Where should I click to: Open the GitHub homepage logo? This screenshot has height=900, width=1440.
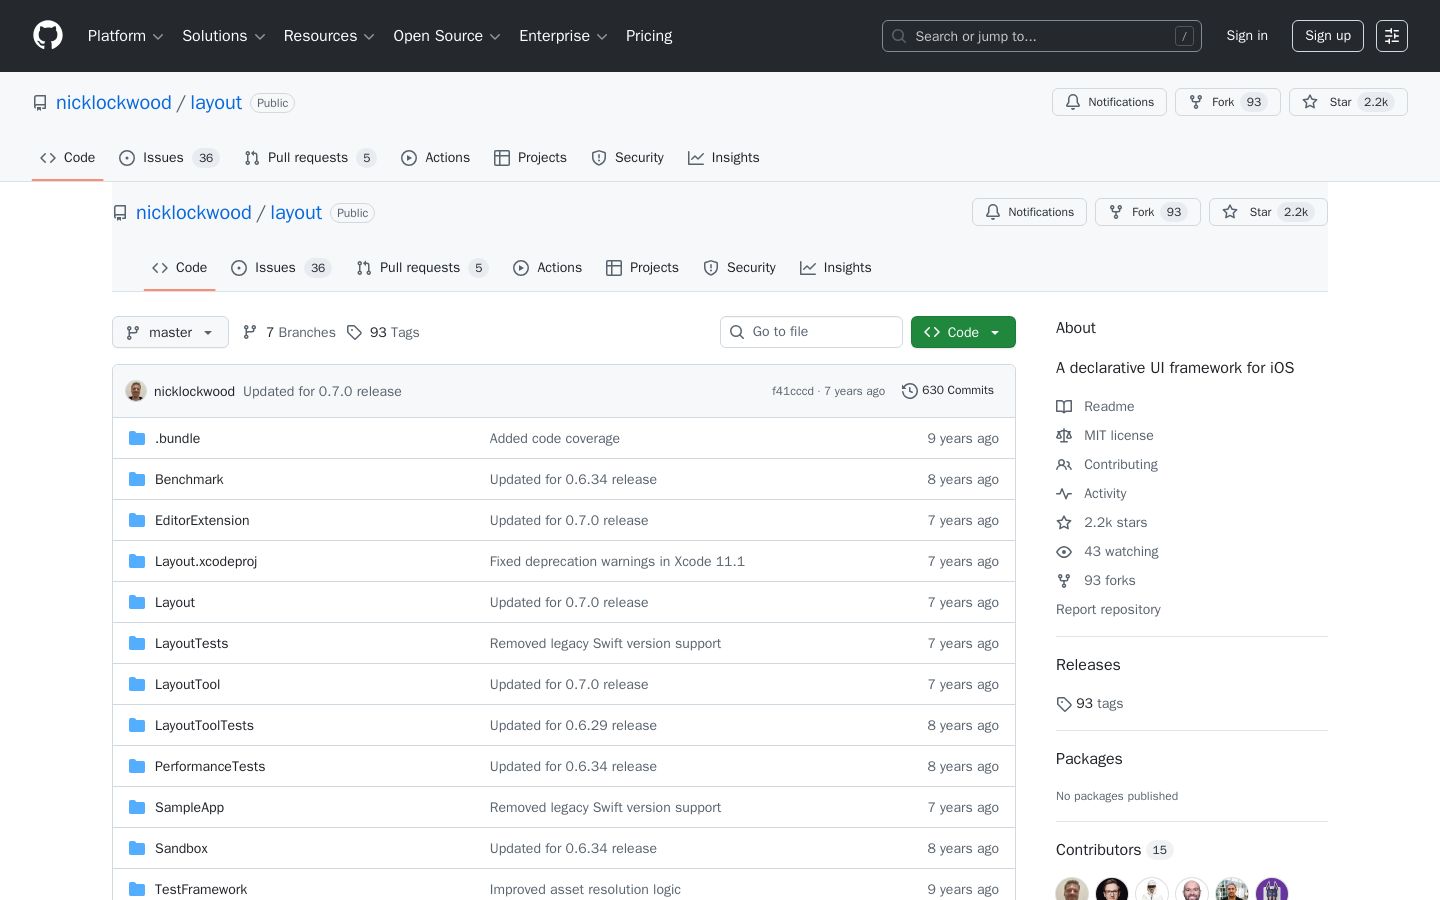(x=48, y=36)
